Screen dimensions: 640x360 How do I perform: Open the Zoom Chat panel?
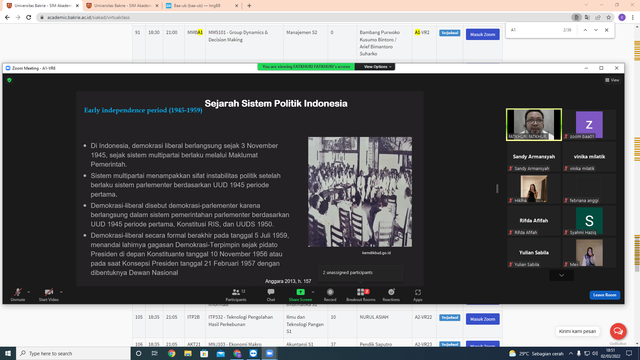(x=271, y=295)
